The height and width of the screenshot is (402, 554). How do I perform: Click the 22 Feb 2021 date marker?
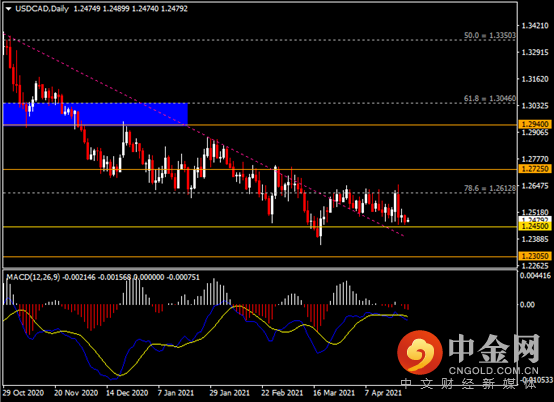tap(282, 393)
